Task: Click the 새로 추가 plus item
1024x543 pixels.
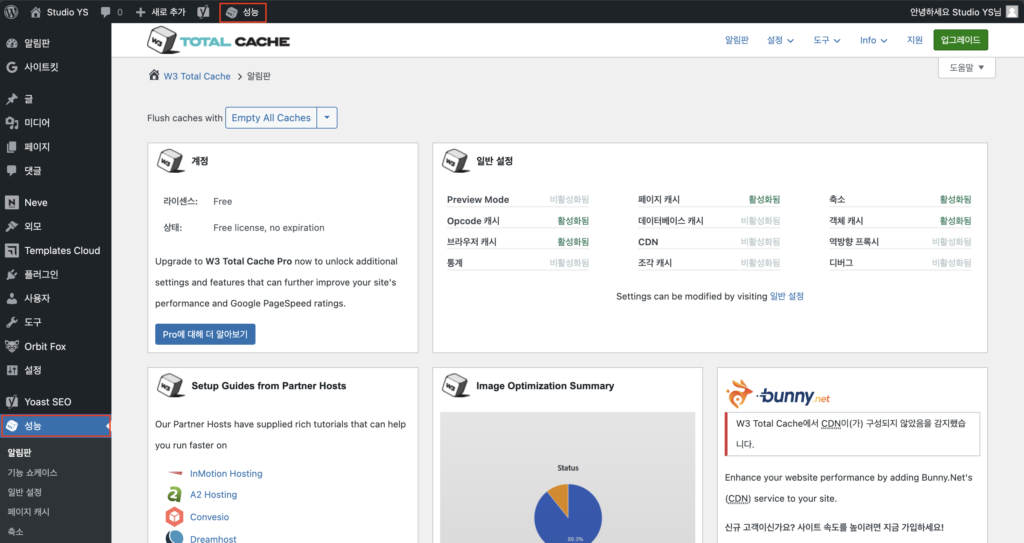Action: point(160,12)
